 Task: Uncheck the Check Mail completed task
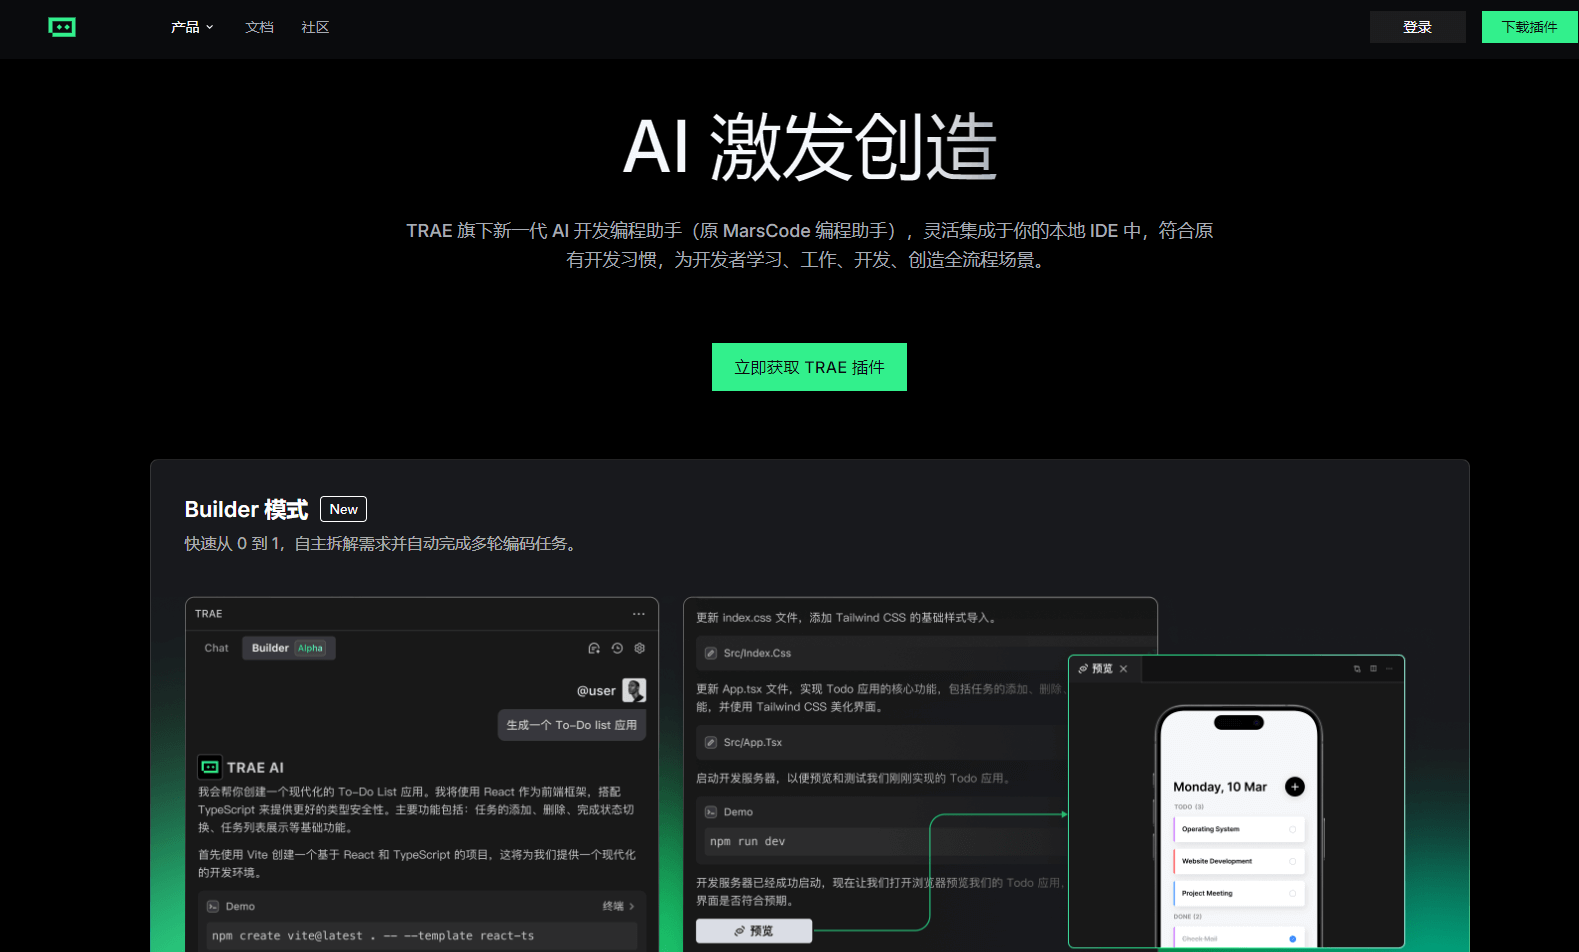point(1292,939)
